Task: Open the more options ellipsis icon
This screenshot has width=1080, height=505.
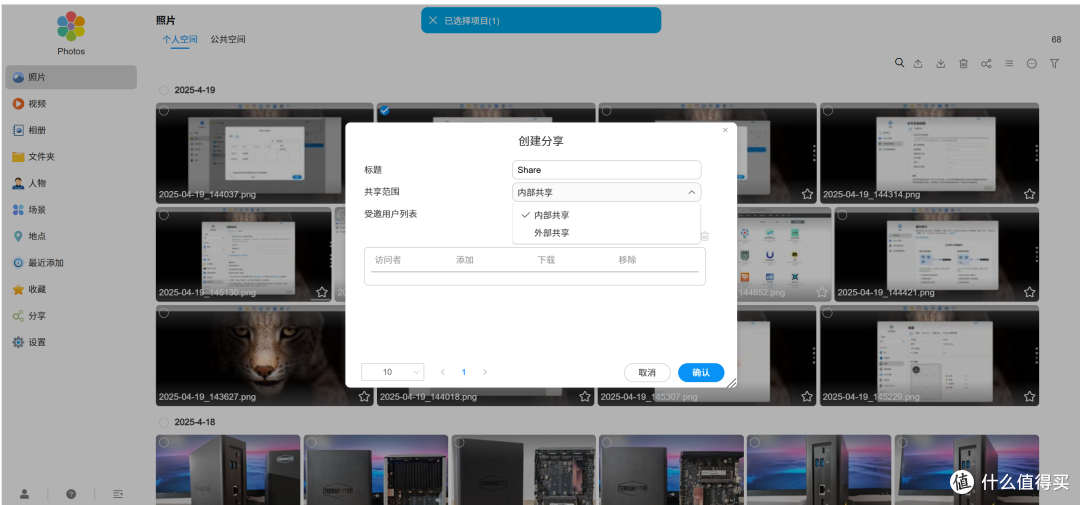Action: tap(1031, 63)
